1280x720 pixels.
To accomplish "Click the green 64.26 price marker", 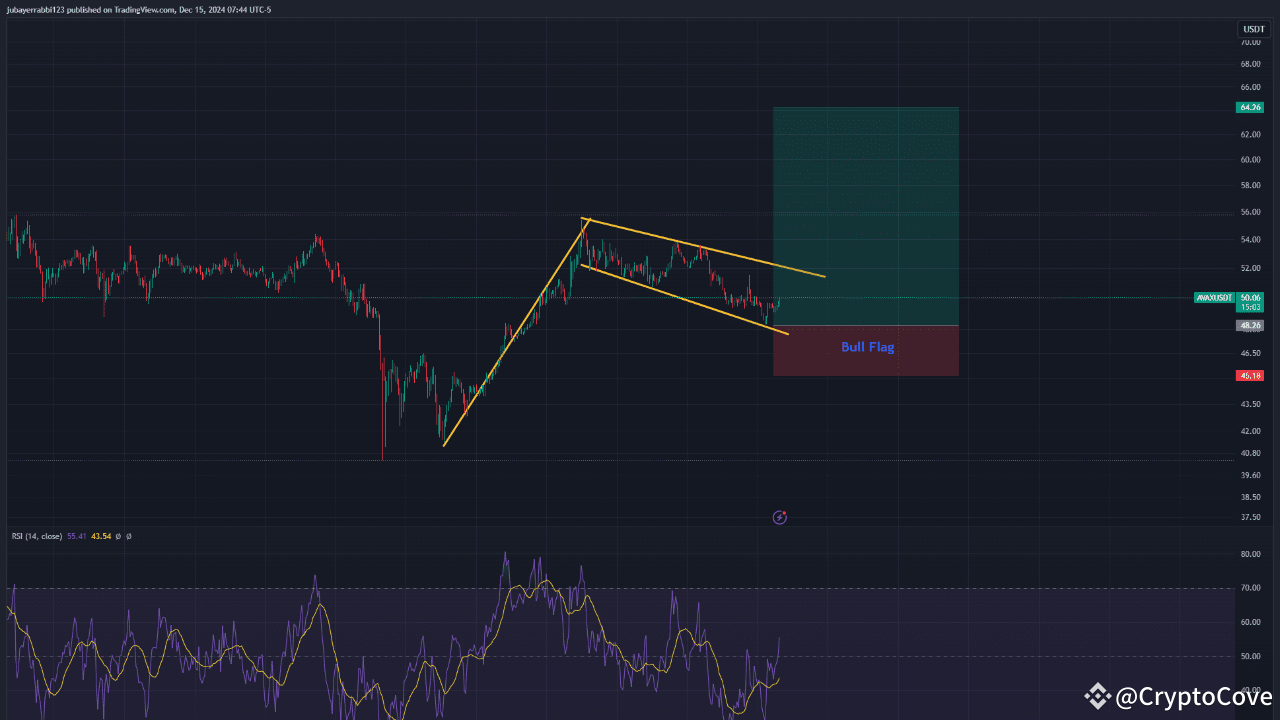I will click(1250, 106).
